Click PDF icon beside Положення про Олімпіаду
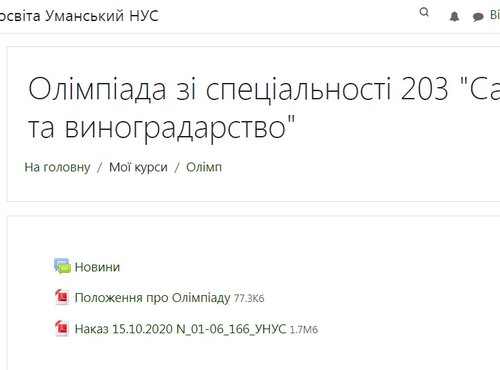The width and height of the screenshot is (500, 370). 62,297
